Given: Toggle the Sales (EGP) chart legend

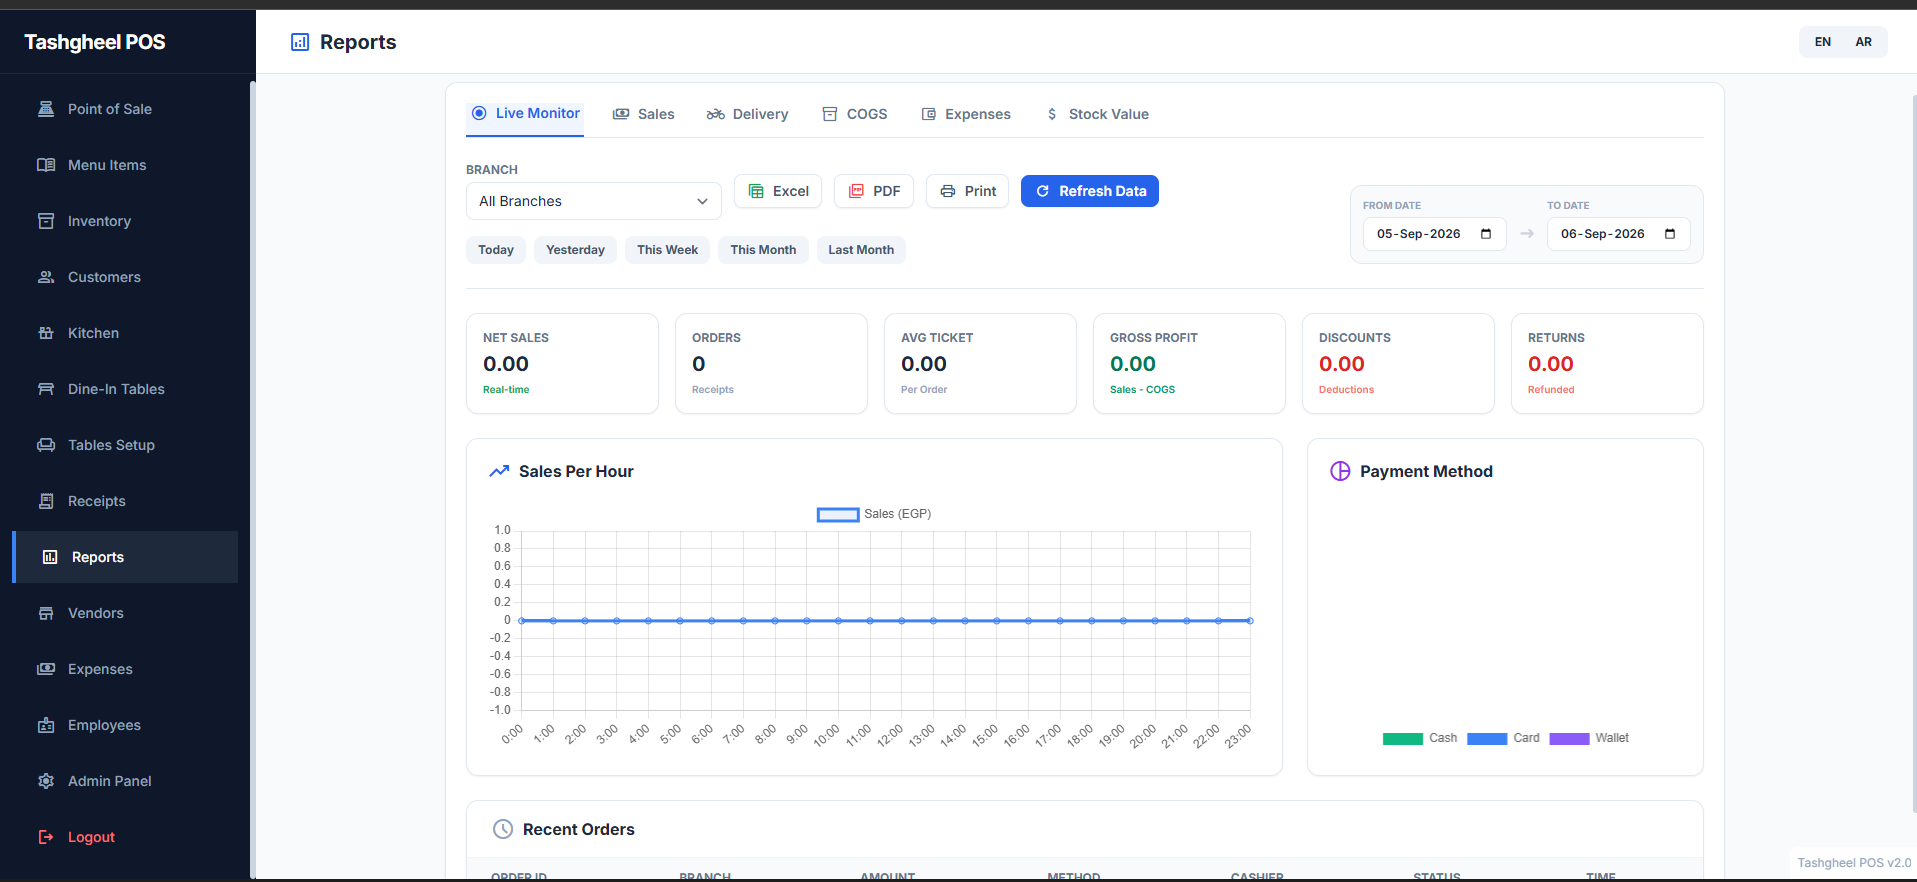Looking at the screenshot, I should click(874, 514).
